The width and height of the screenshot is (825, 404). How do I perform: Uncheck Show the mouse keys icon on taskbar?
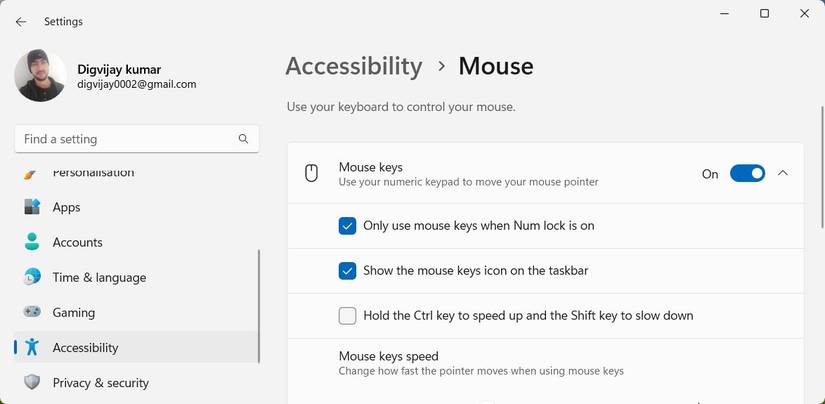347,271
